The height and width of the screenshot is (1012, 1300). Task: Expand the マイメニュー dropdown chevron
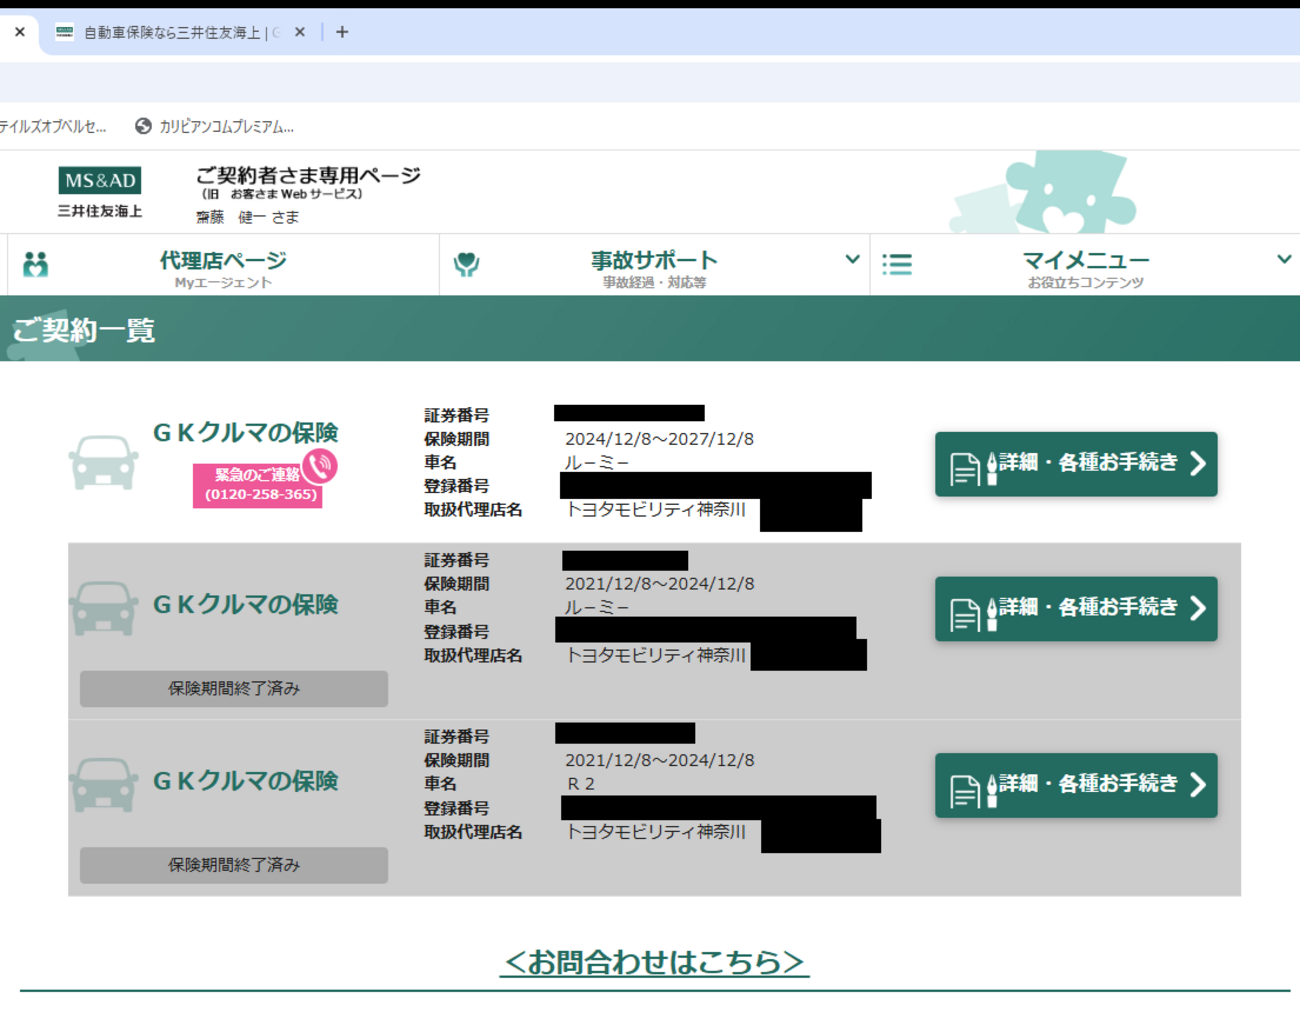click(1284, 259)
